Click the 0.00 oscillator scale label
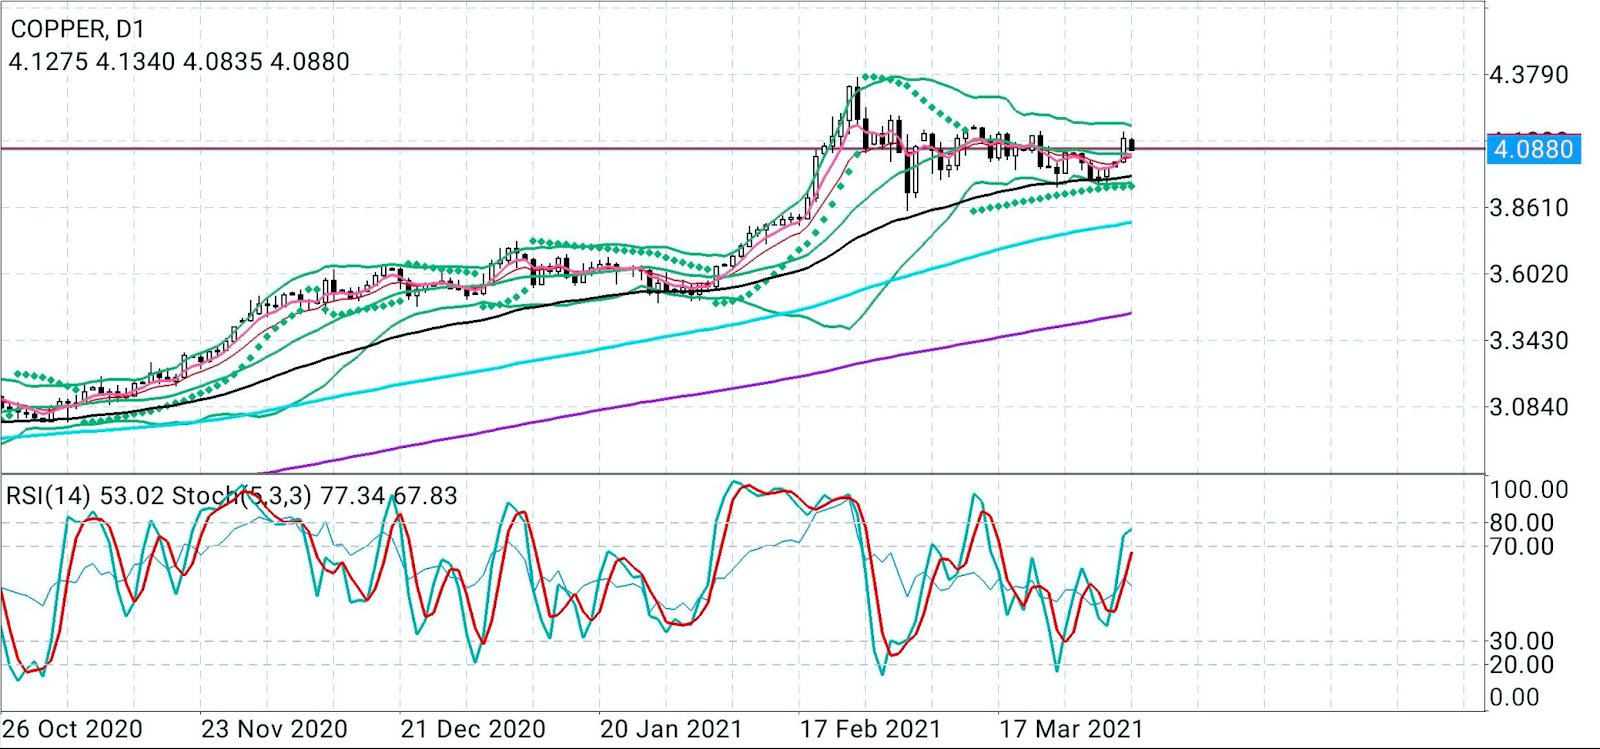The height and width of the screenshot is (749, 1600). click(1514, 698)
